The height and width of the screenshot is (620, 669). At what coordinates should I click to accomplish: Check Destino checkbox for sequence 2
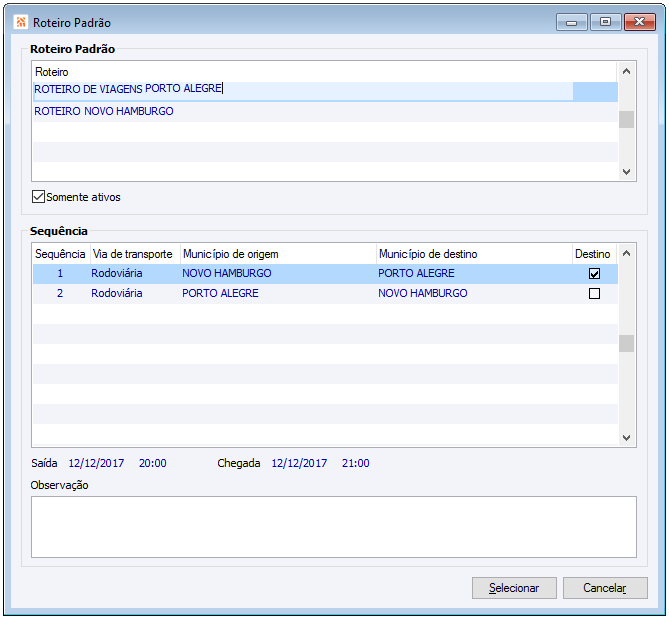(x=594, y=294)
